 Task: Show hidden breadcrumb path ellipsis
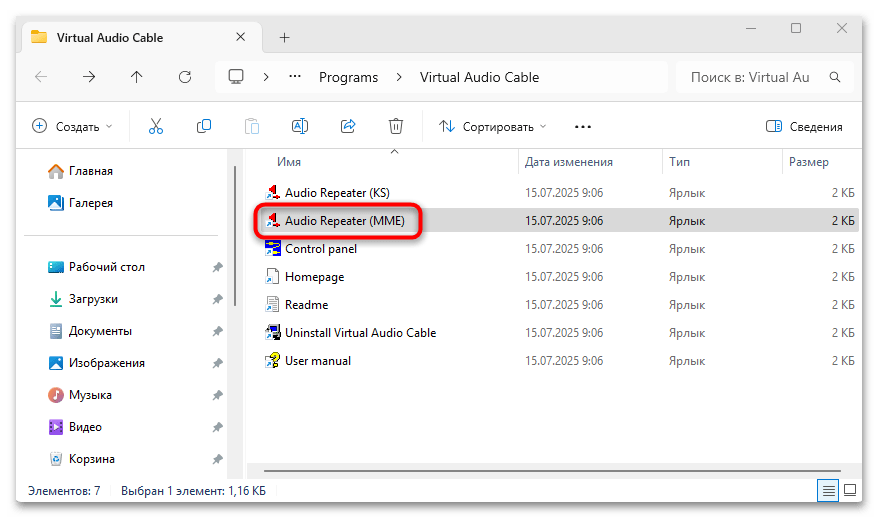(x=295, y=77)
